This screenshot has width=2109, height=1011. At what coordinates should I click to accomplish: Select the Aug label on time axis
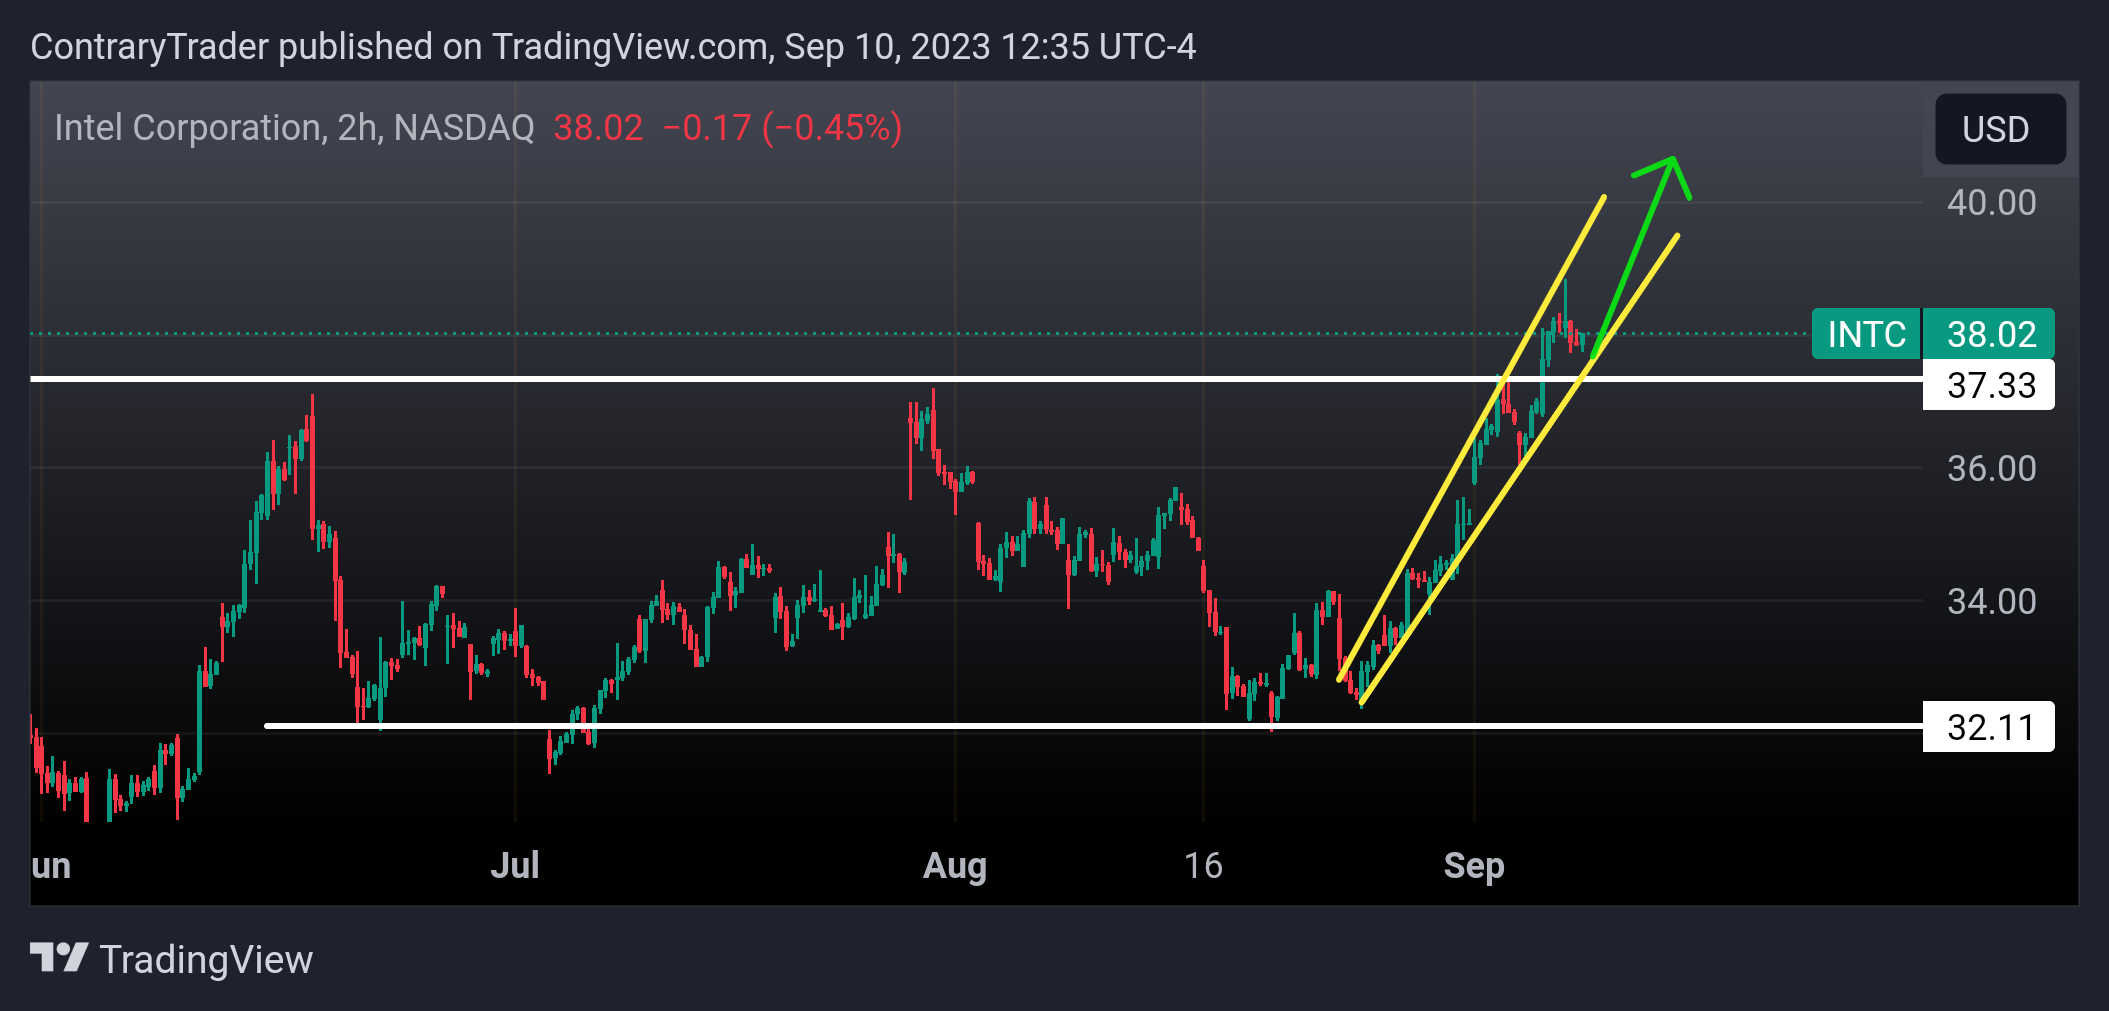[x=954, y=866]
